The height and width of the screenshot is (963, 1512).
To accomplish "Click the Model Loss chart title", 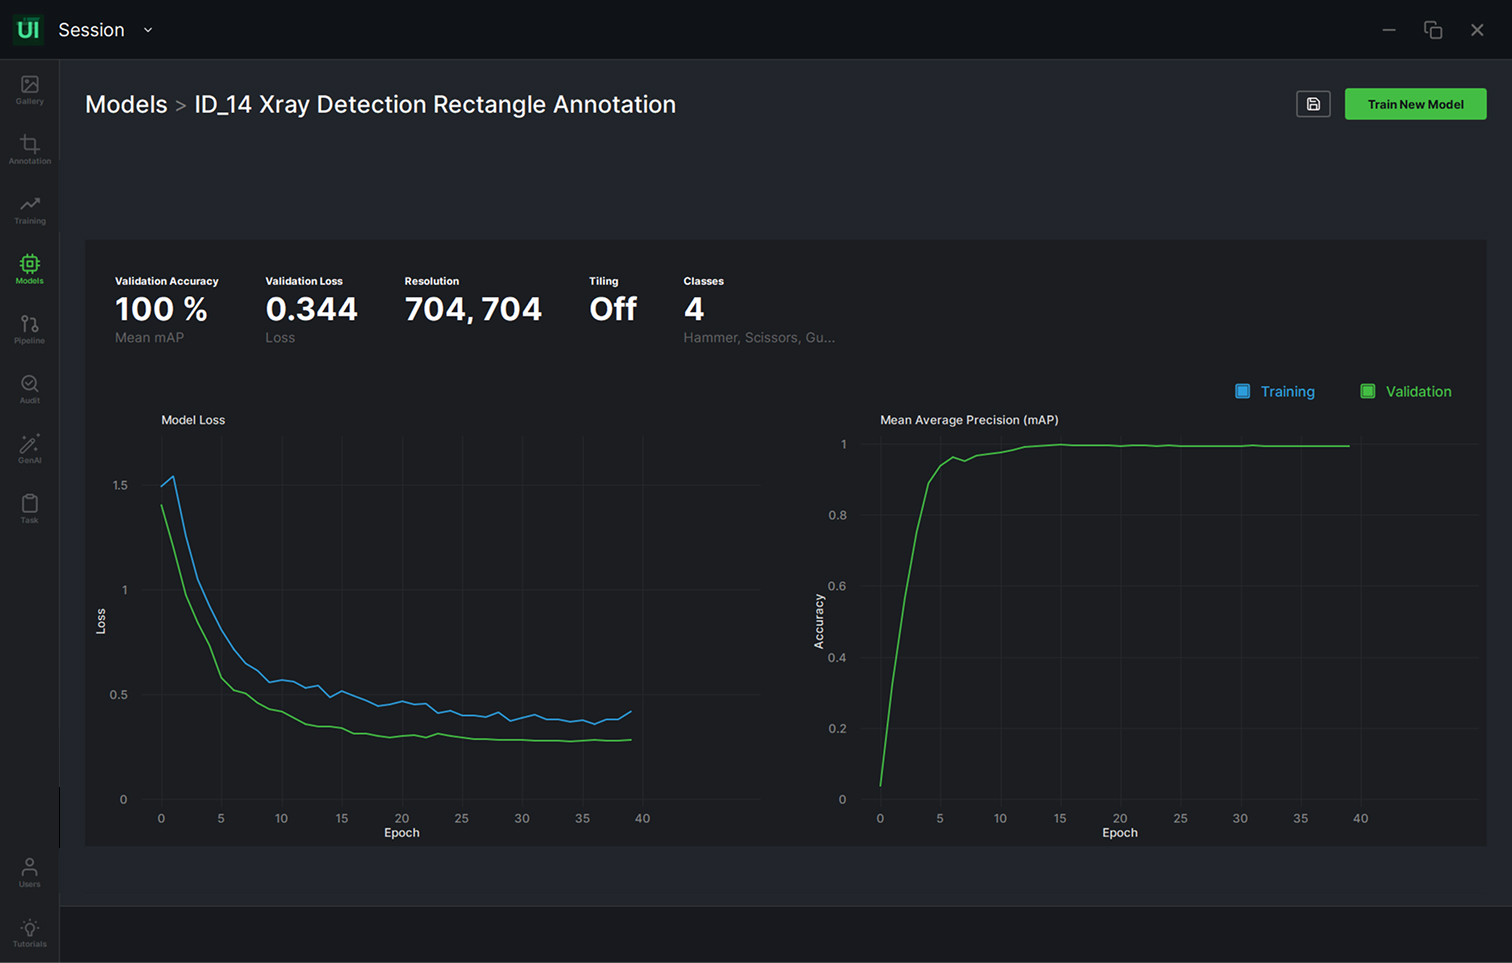I will (193, 420).
